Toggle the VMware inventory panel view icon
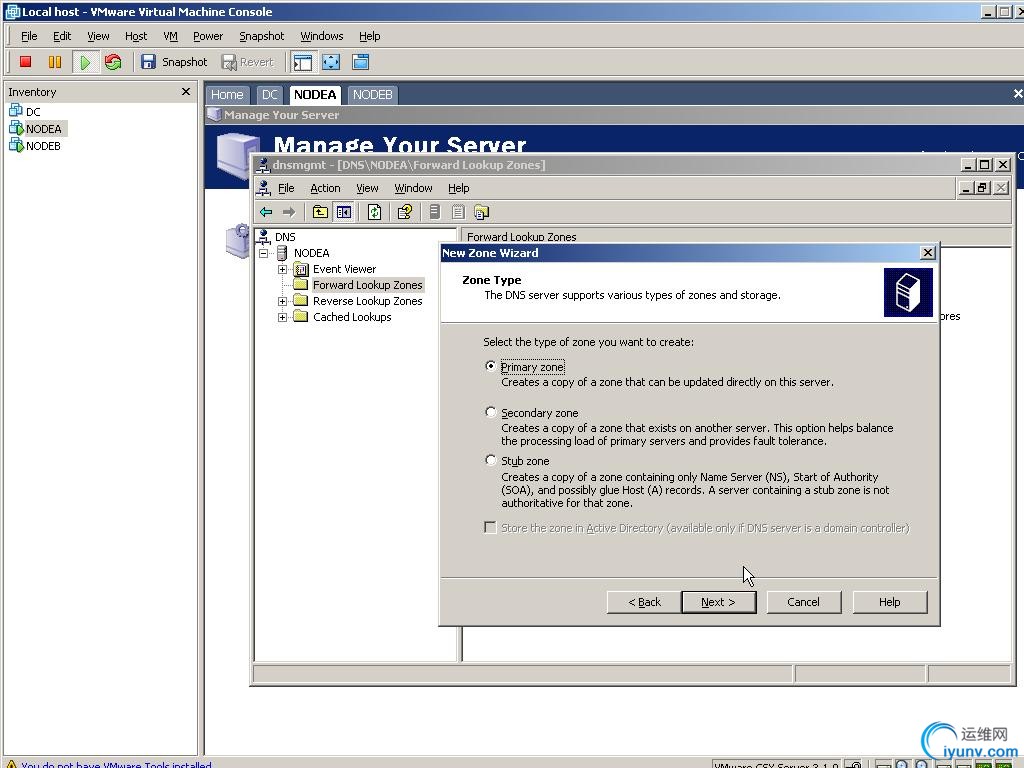This screenshot has height=768, width=1024. 303,62
